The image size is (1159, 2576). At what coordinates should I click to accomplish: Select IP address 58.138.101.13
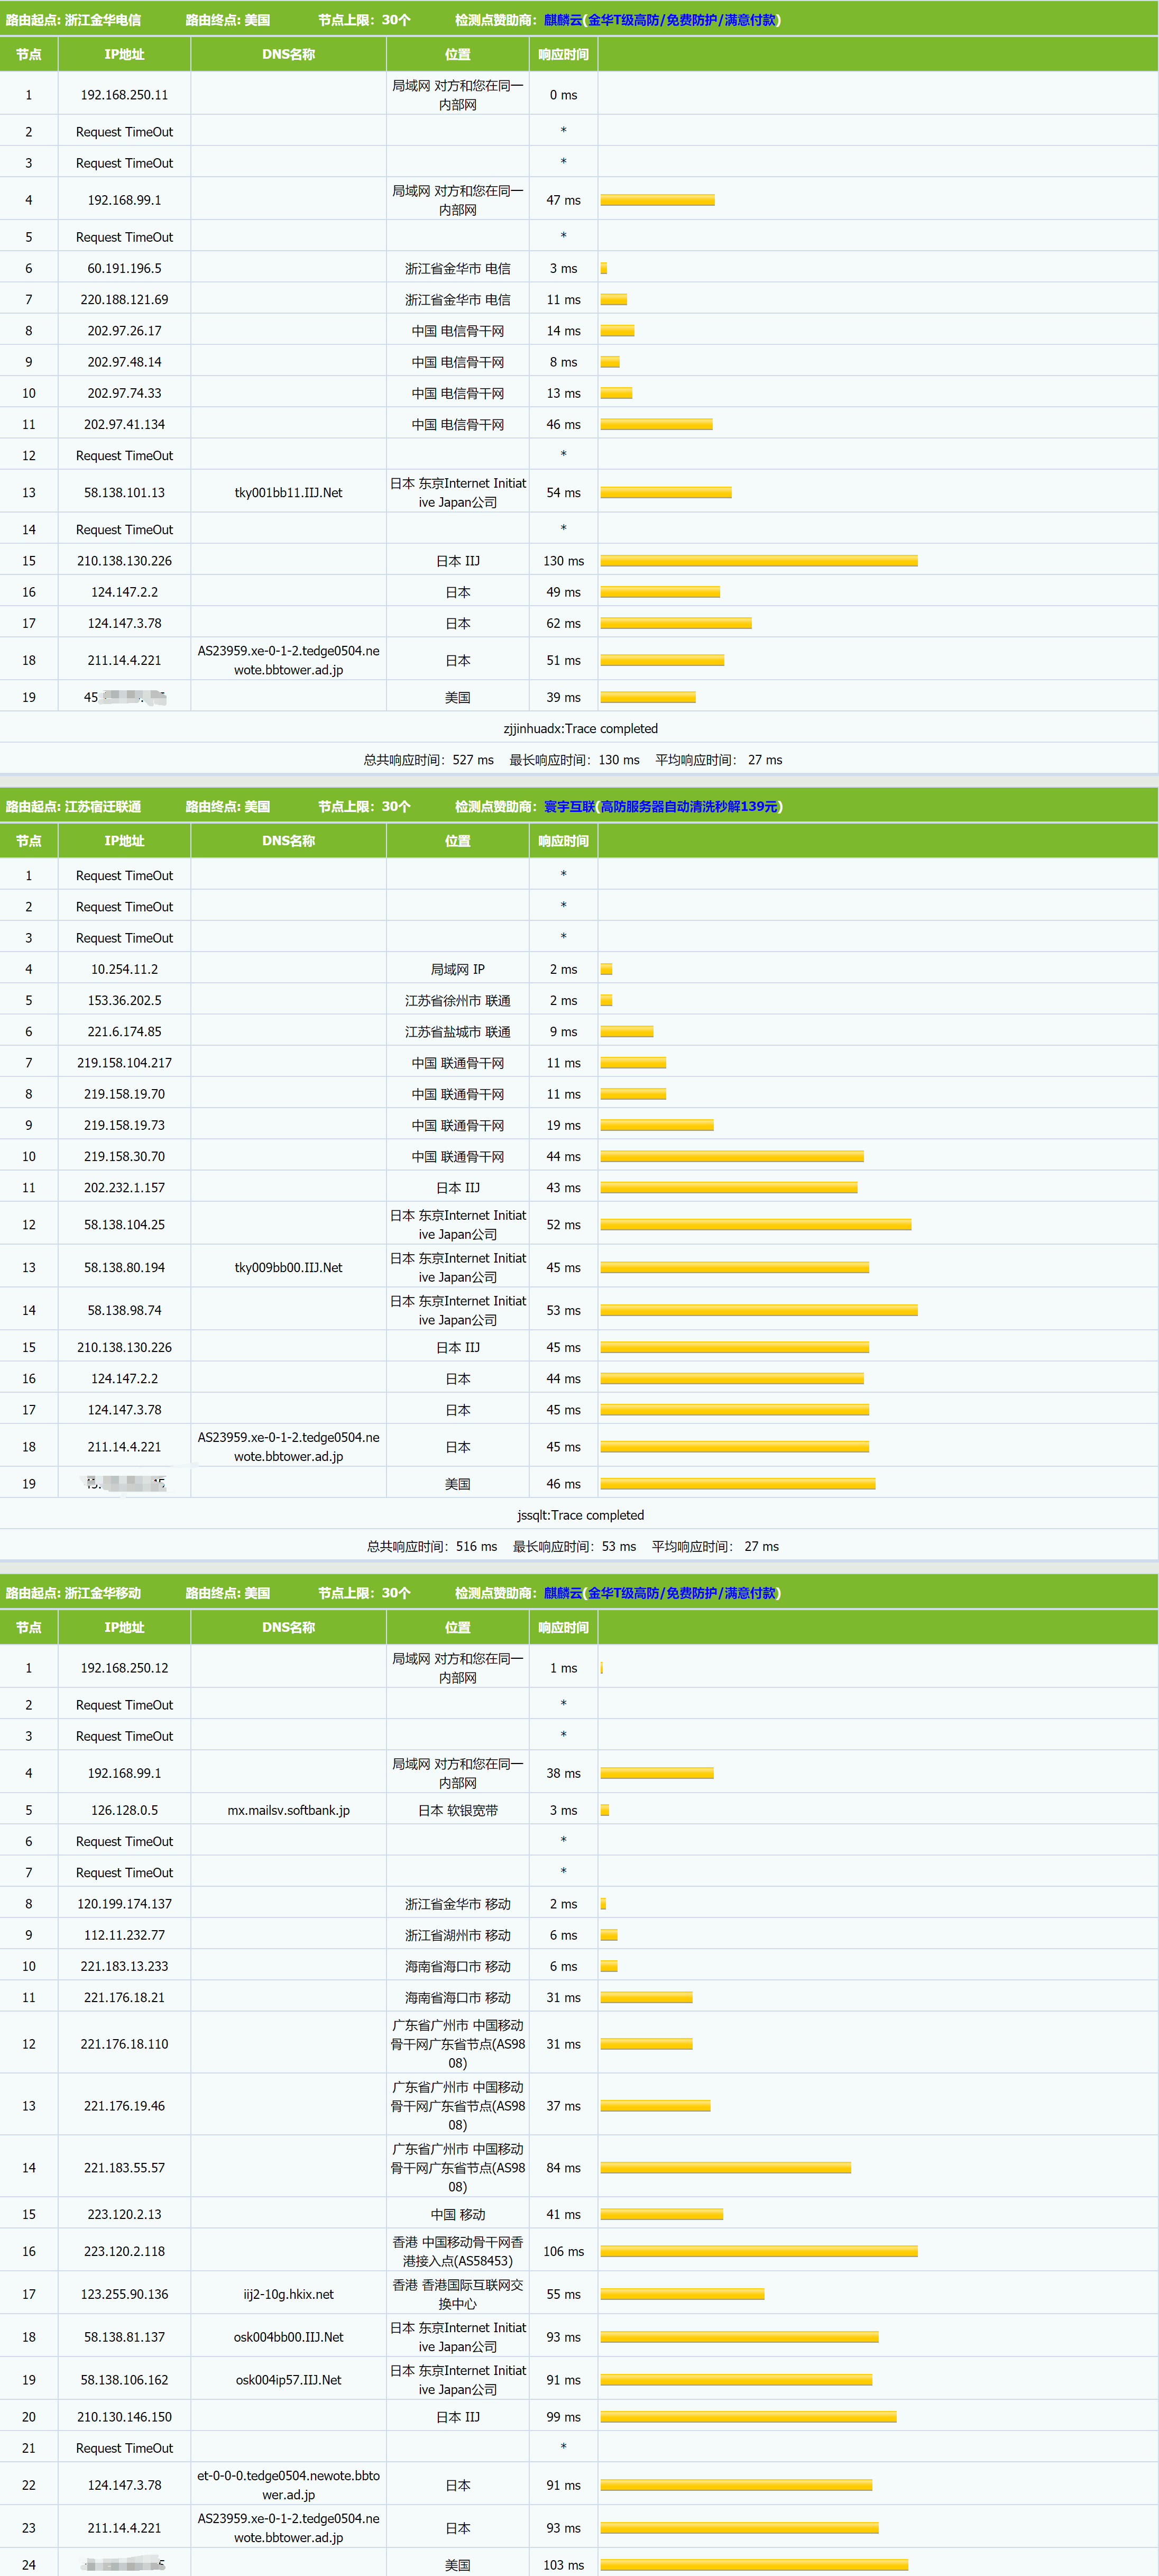(x=124, y=492)
